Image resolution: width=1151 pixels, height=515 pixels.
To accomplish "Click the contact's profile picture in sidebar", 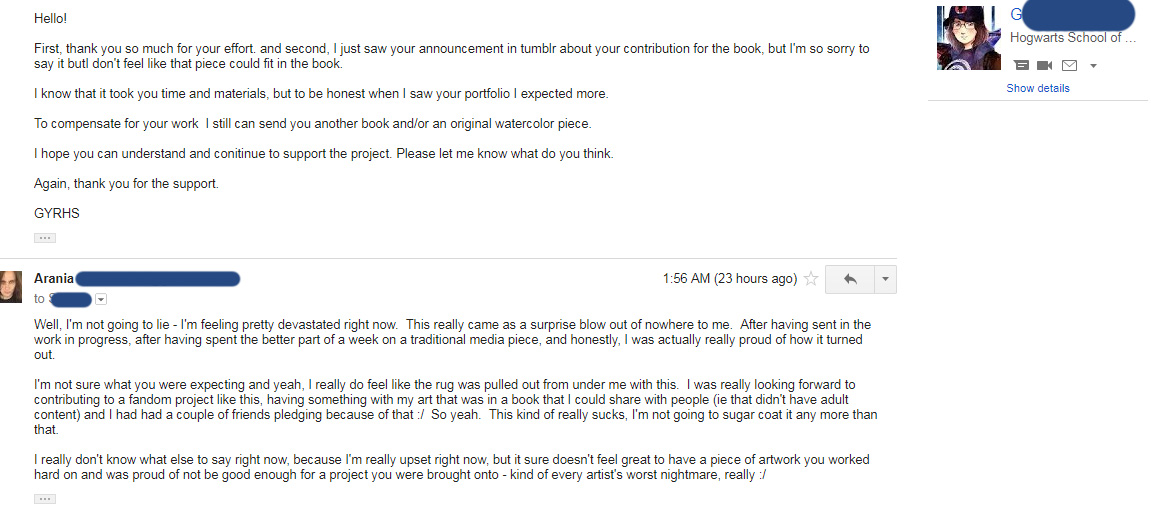I will (x=968, y=38).
